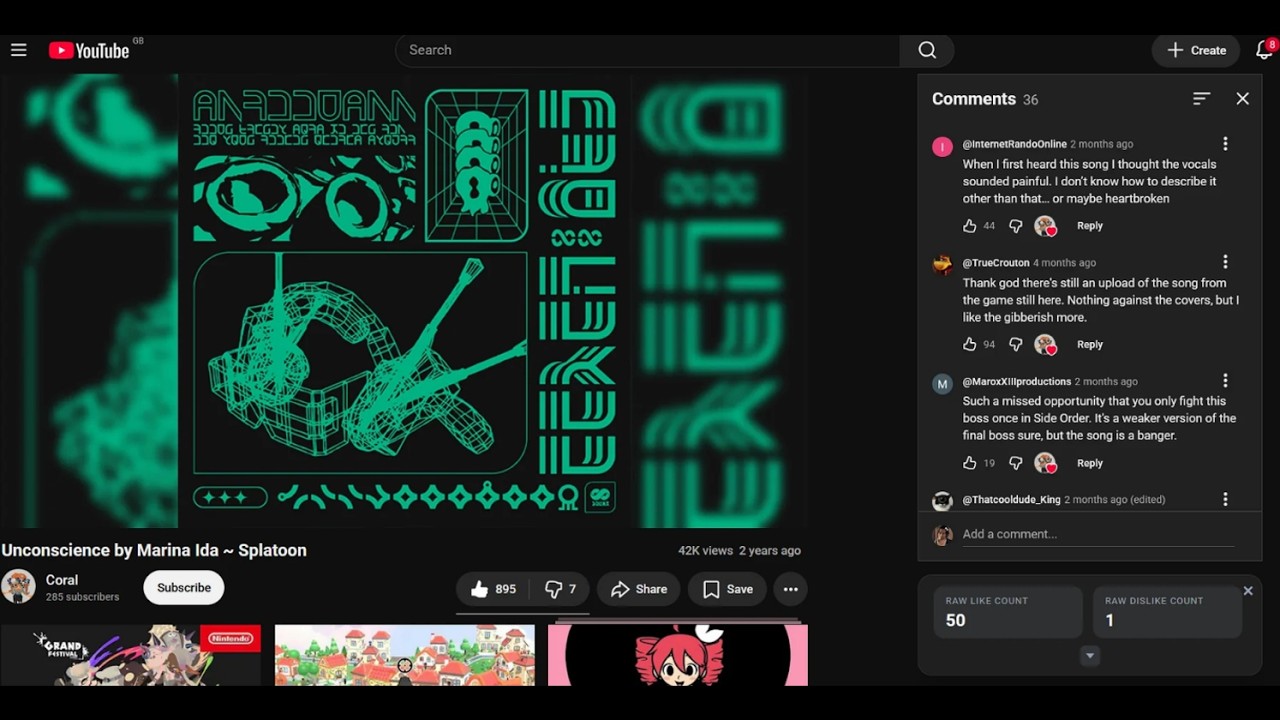Image resolution: width=1280 pixels, height=720 pixels.
Task: Open options menu for TrueCrouton's comment
Action: pyautogui.click(x=1225, y=262)
